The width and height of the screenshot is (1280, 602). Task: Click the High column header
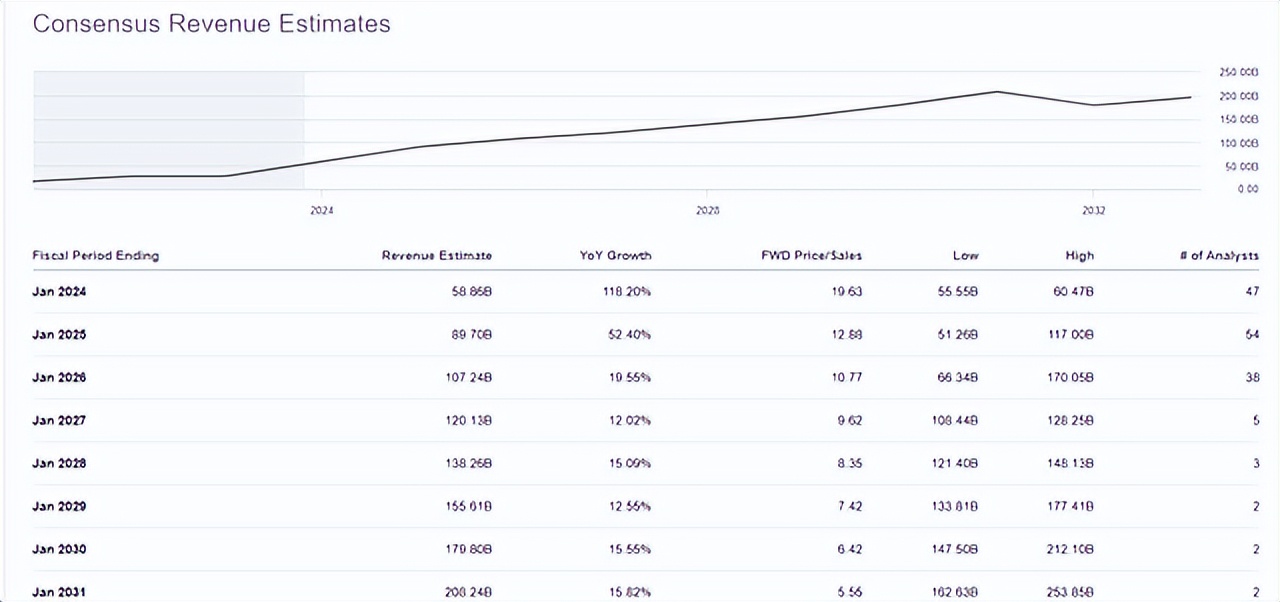tap(1080, 255)
